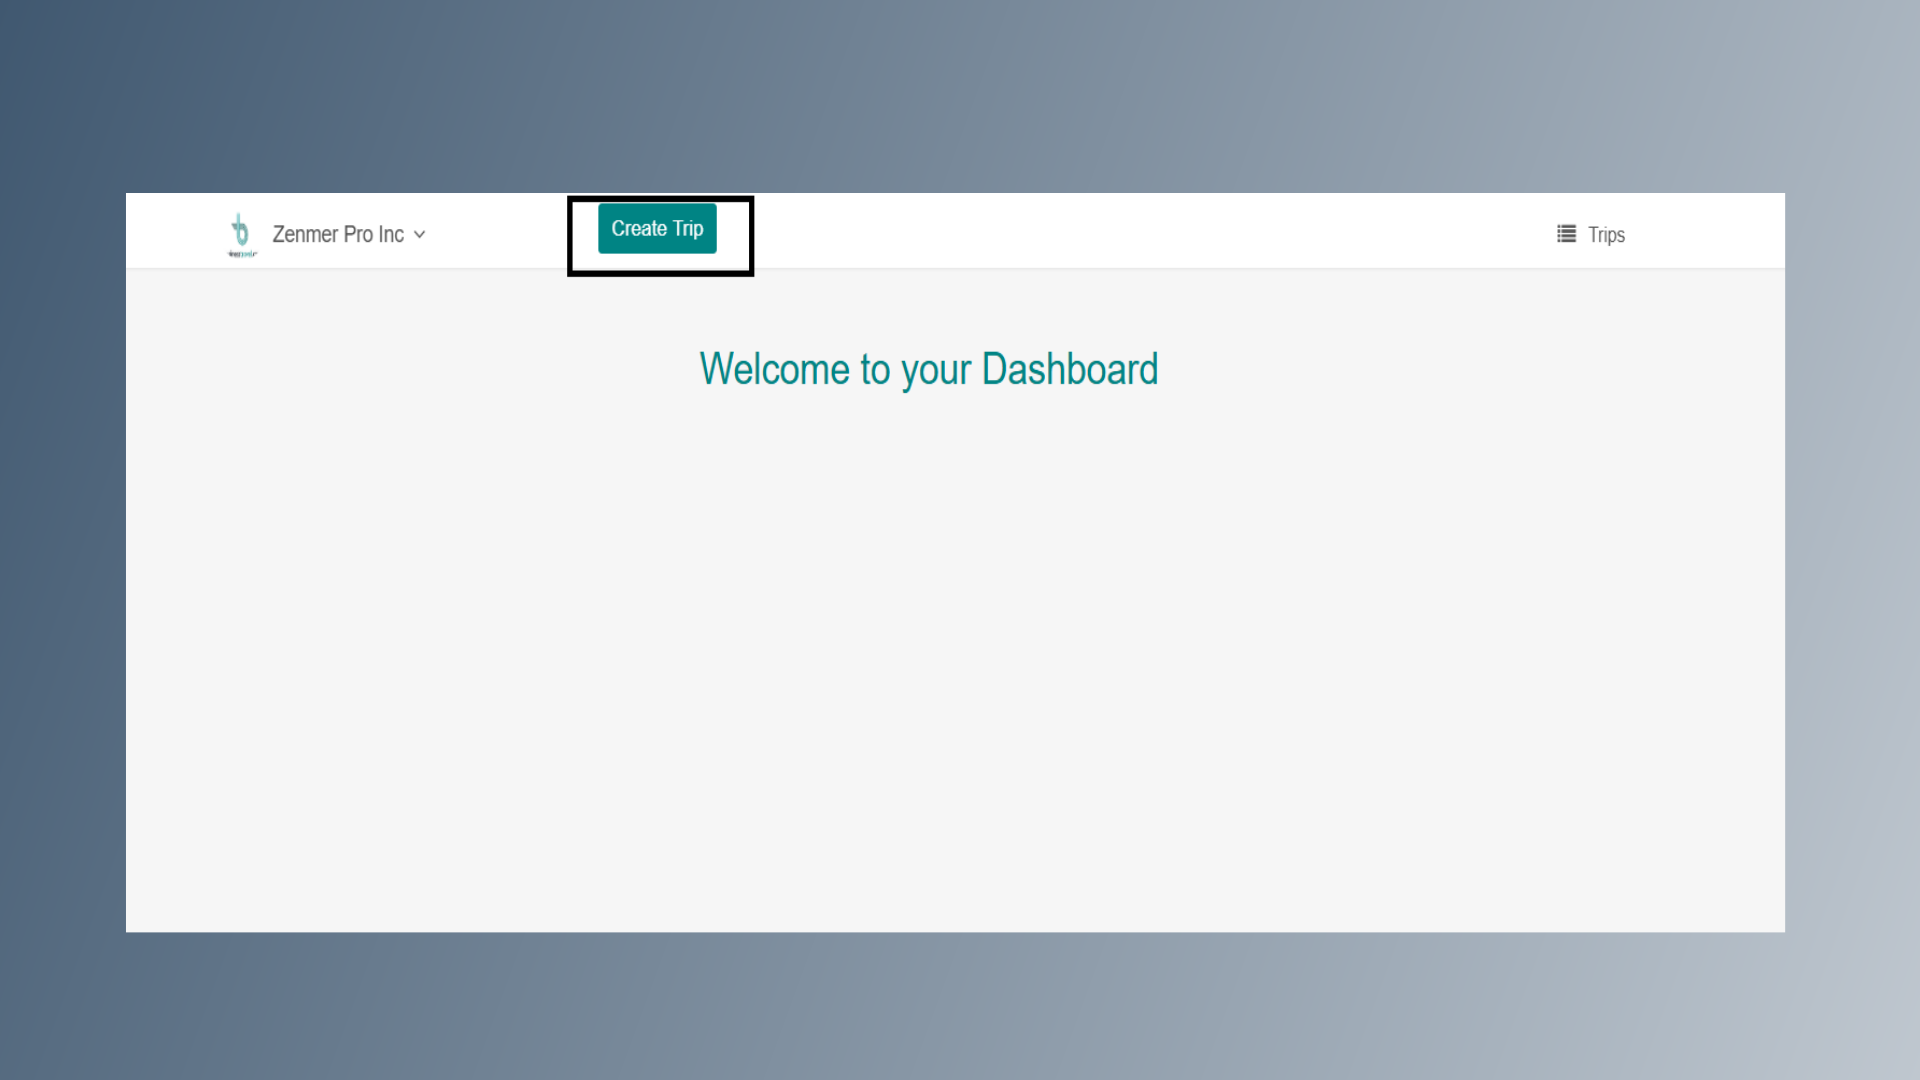
Task: Select the Zenmer Pro Inc company name text
Action: click(338, 234)
